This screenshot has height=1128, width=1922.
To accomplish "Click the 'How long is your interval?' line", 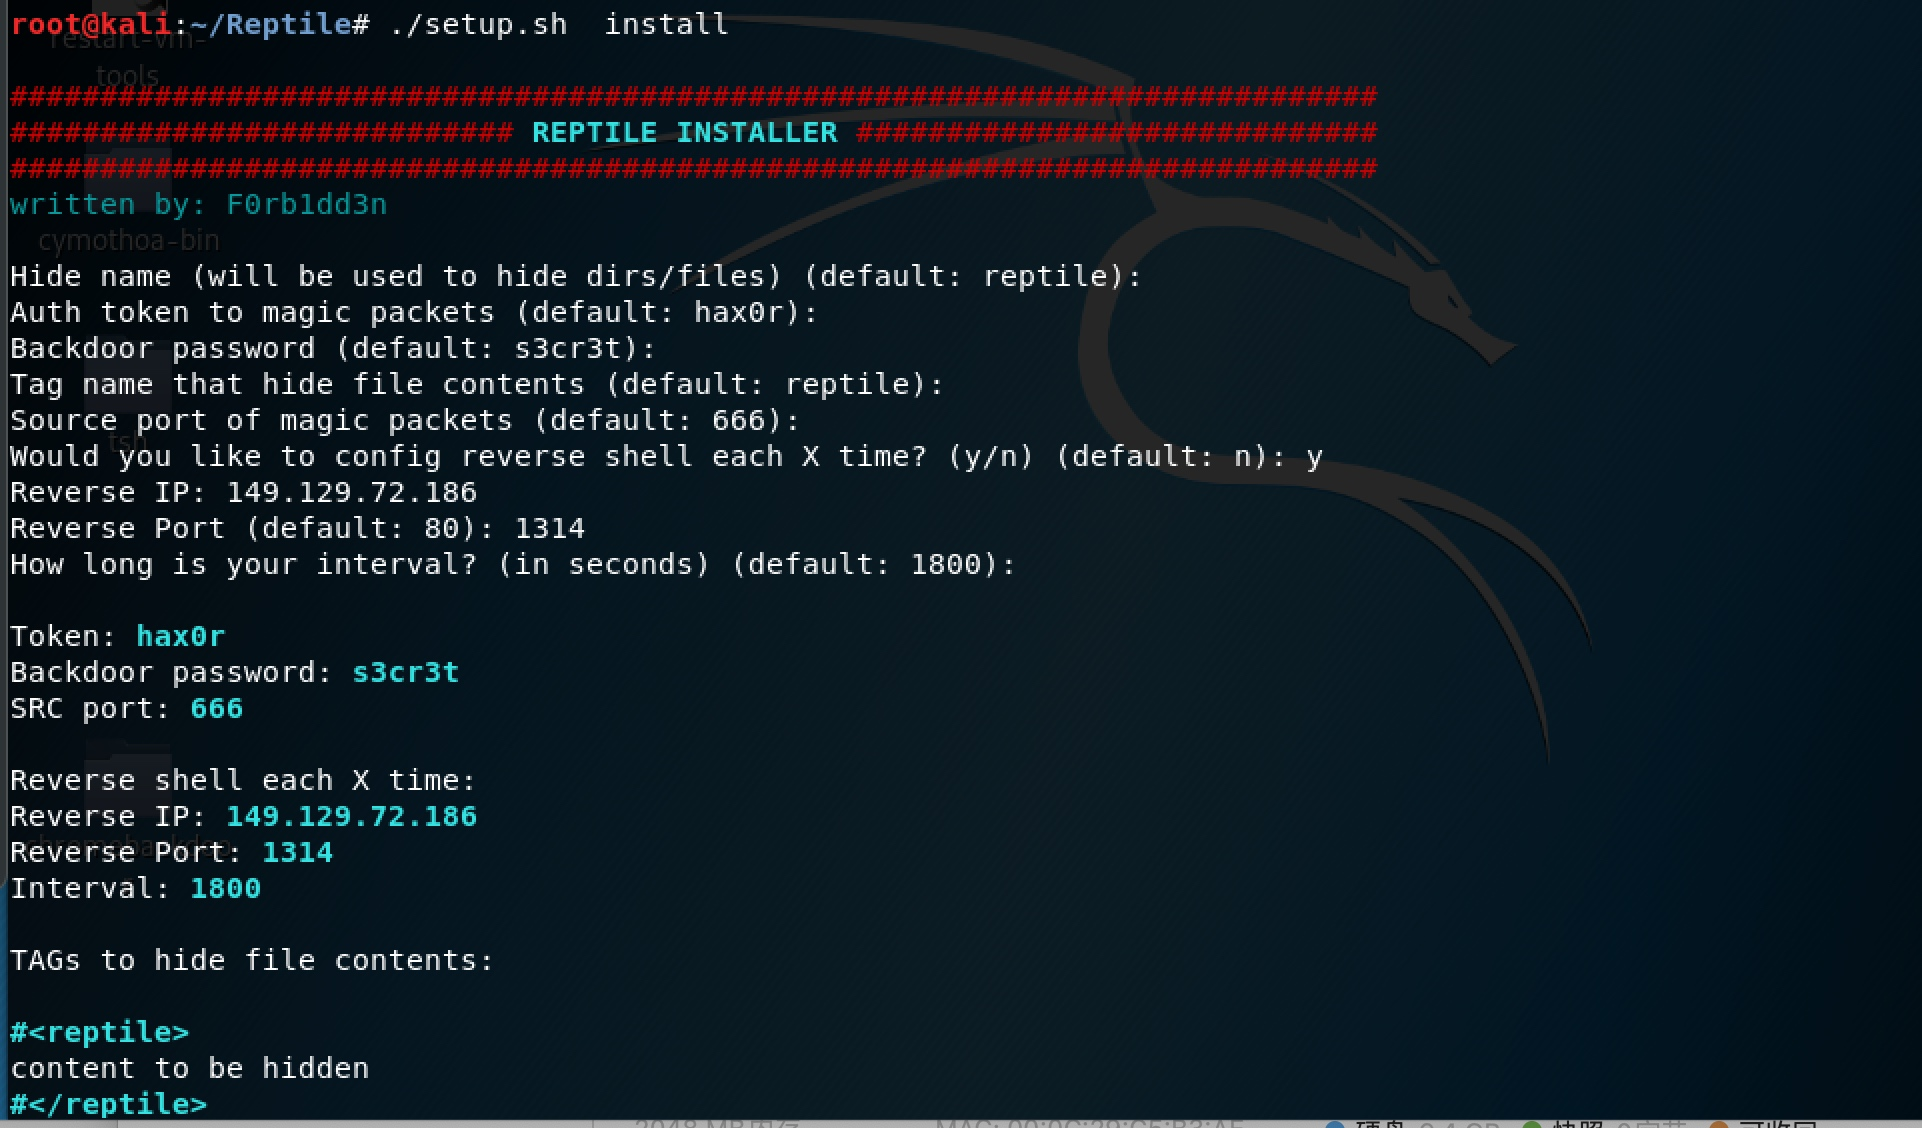I will coord(512,564).
